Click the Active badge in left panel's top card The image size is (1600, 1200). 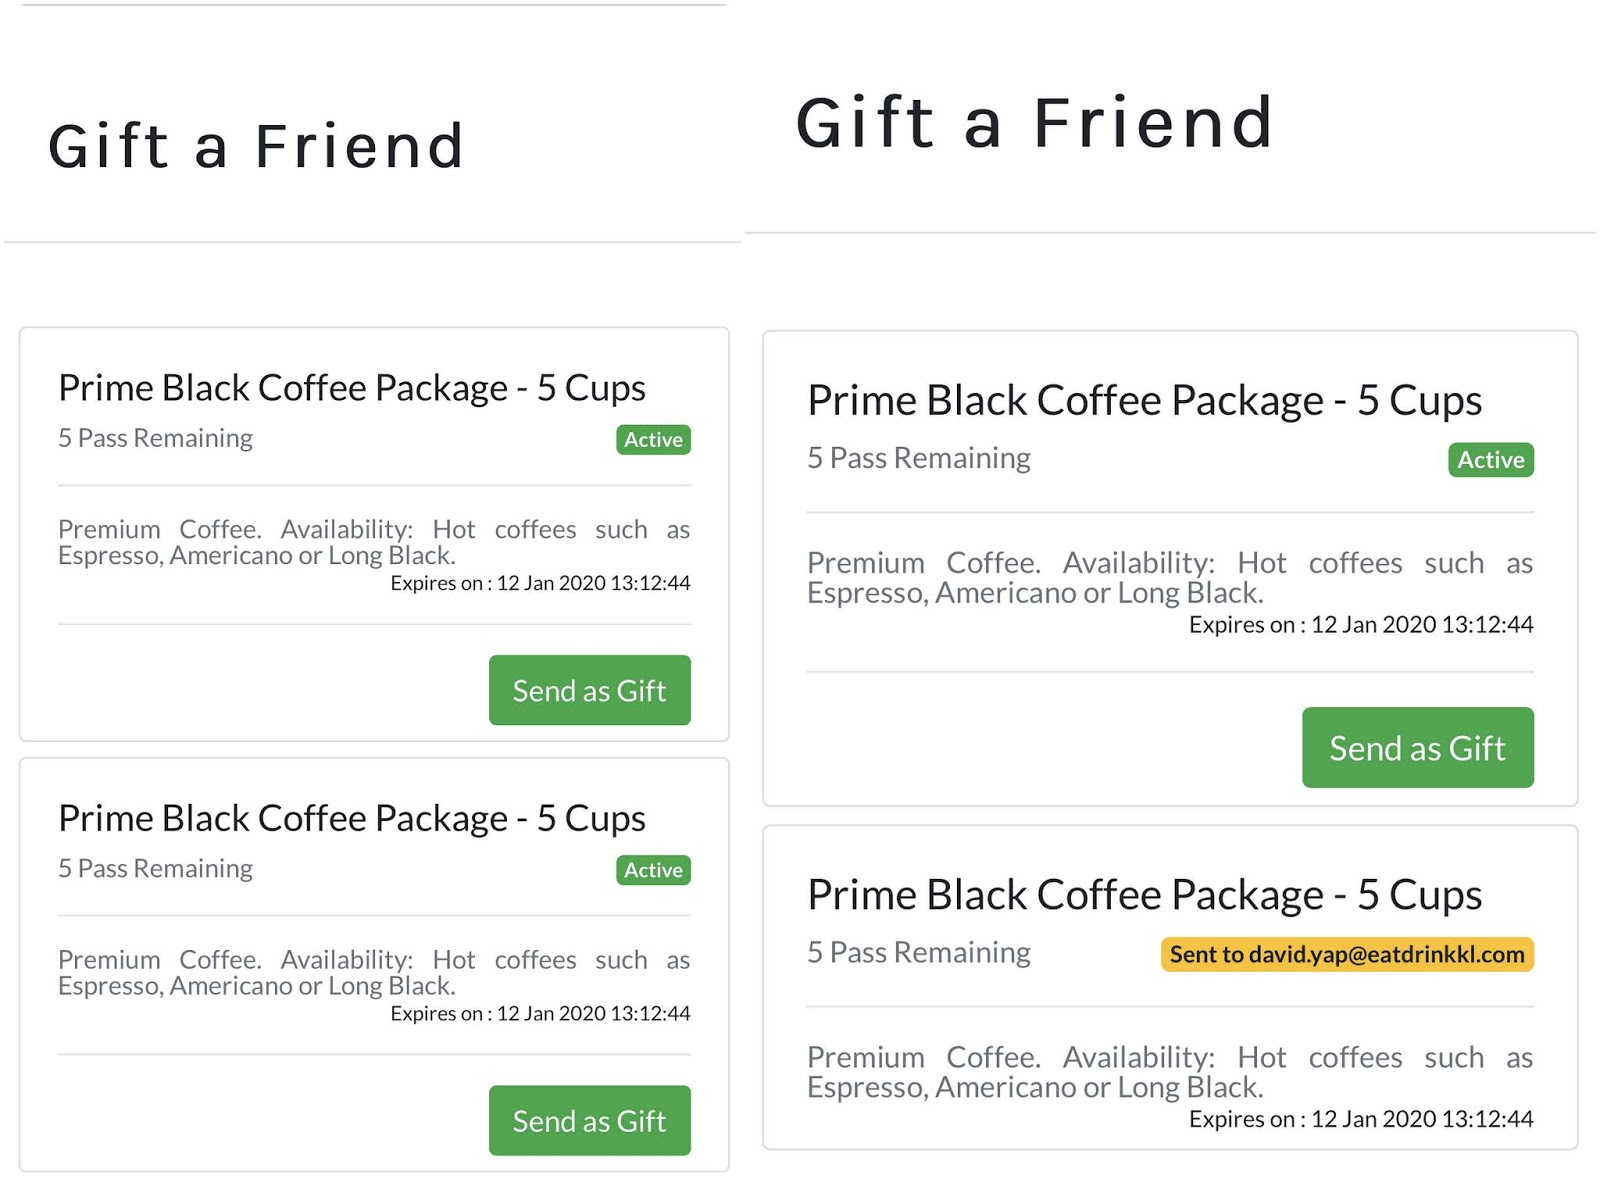coord(653,440)
